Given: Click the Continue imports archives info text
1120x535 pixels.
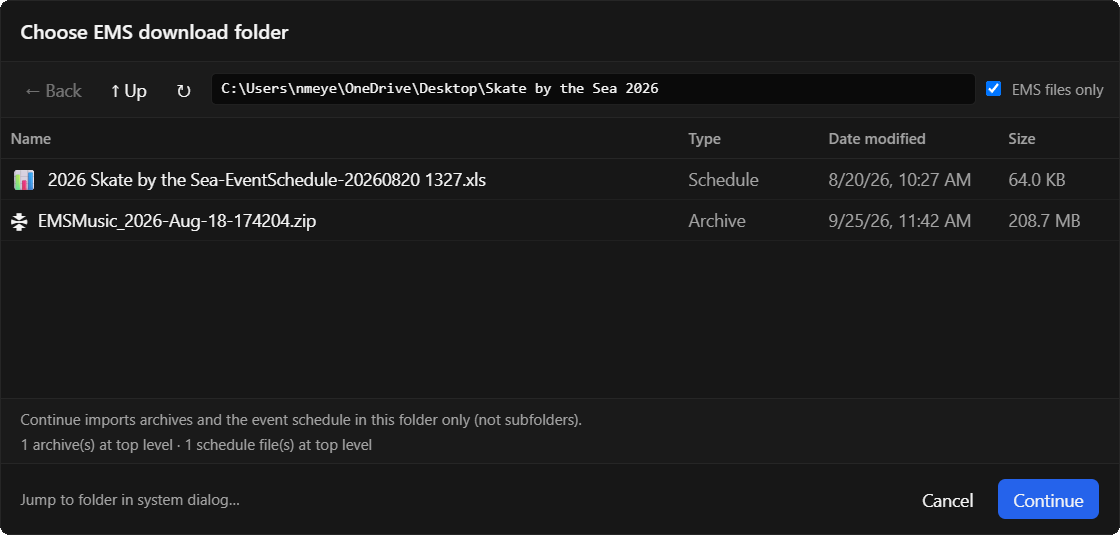Looking at the screenshot, I should coord(301,420).
